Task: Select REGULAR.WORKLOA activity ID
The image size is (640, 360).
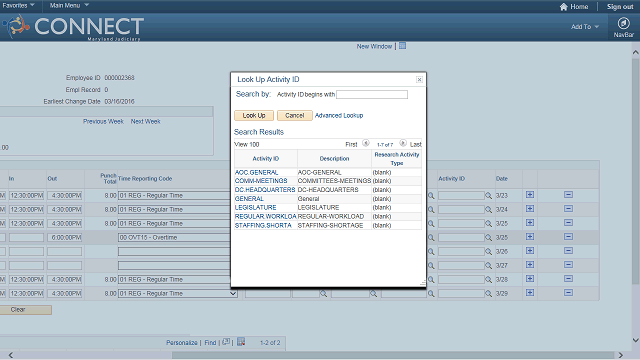Action: (266, 216)
